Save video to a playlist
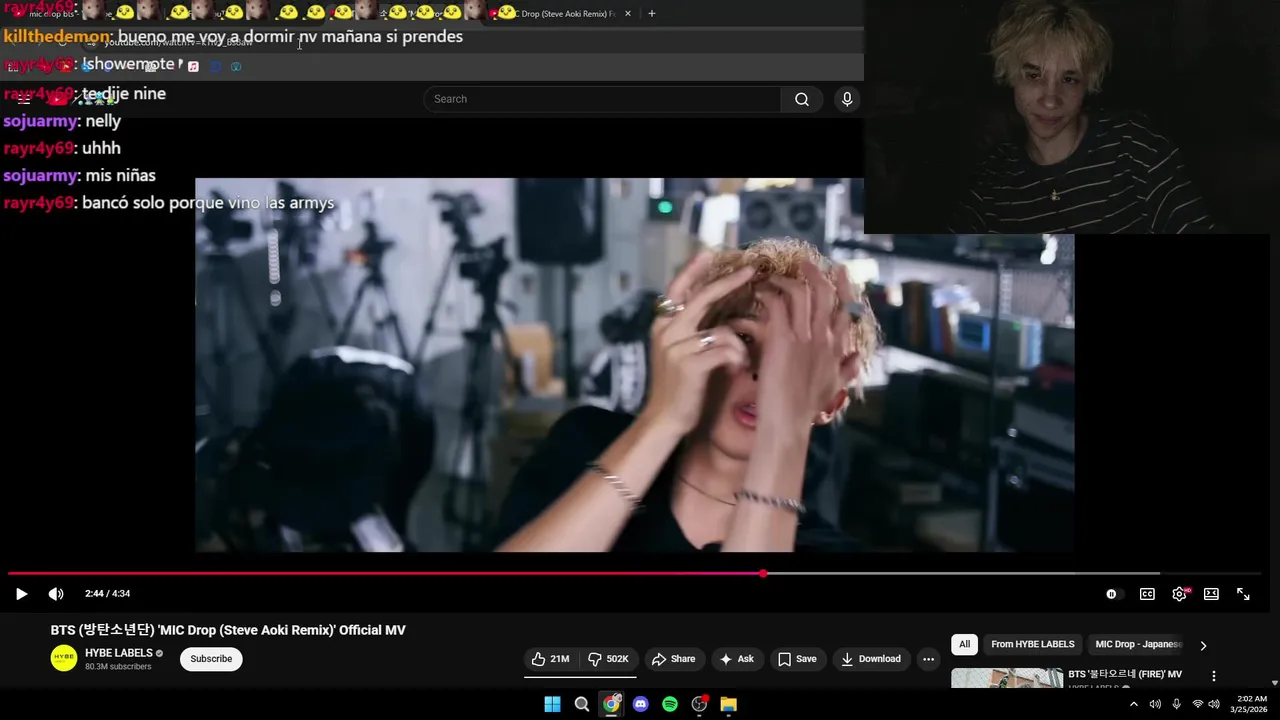 (797, 659)
